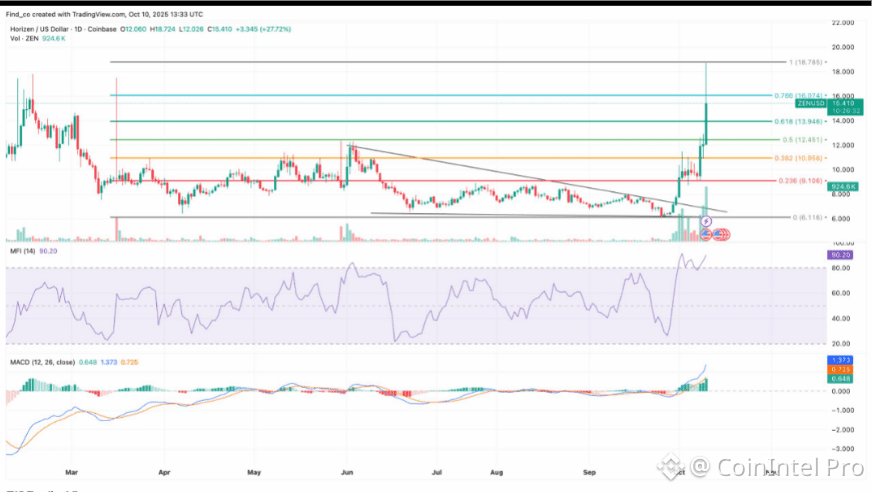872x492 pixels.
Task: Click the Fibonacci level label 0 (6.116)
Action: [807, 217]
